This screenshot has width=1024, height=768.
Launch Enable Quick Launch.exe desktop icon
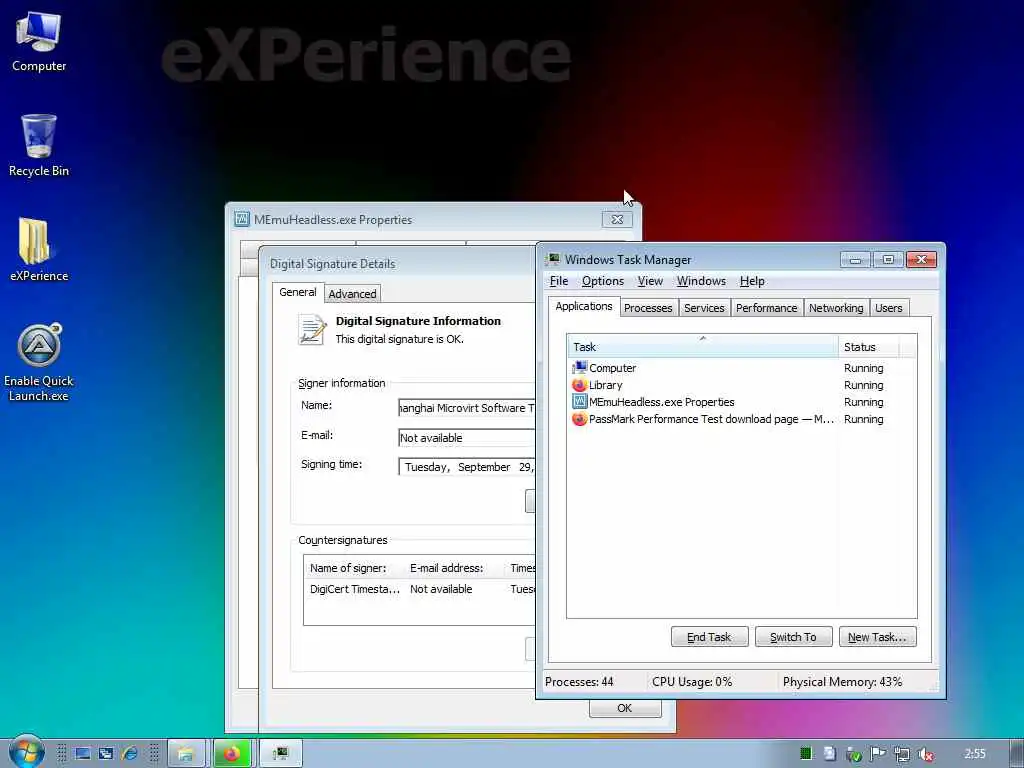click(x=39, y=362)
